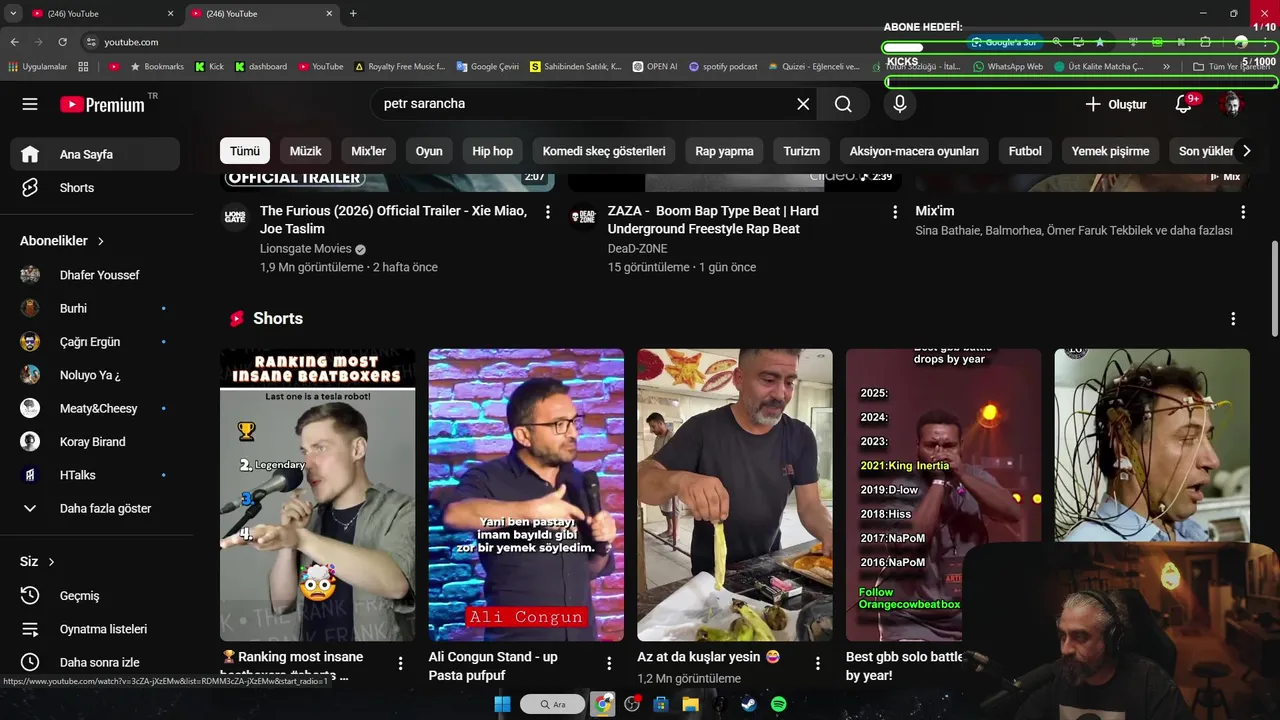This screenshot has width=1280, height=720.
Task: Select the Oyun filter chip
Action: click(x=429, y=151)
